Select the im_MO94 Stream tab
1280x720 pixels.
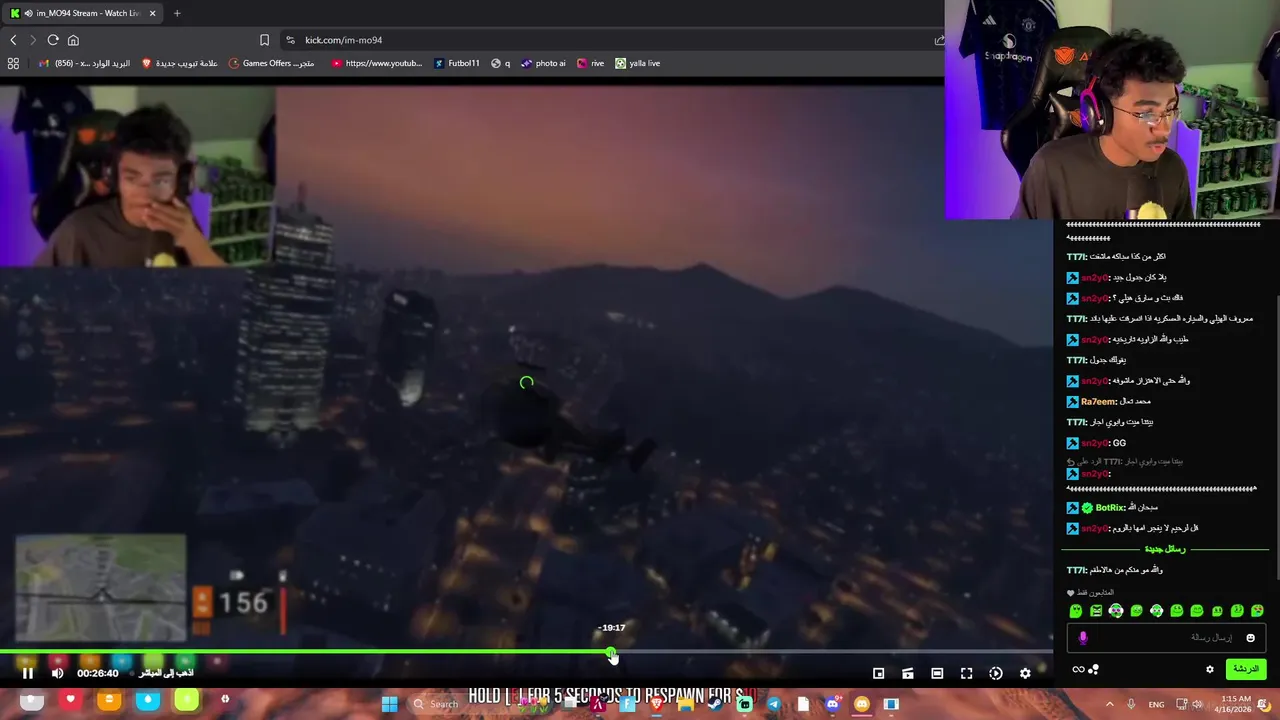84,13
